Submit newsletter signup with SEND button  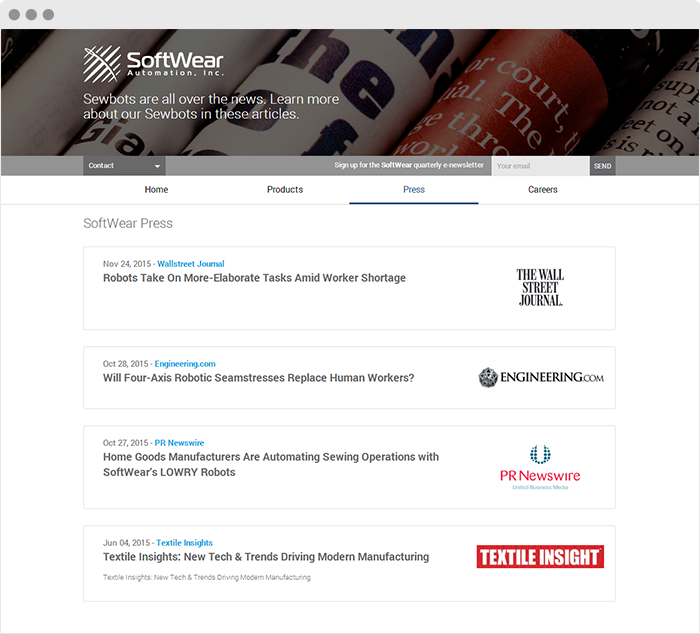point(602,166)
